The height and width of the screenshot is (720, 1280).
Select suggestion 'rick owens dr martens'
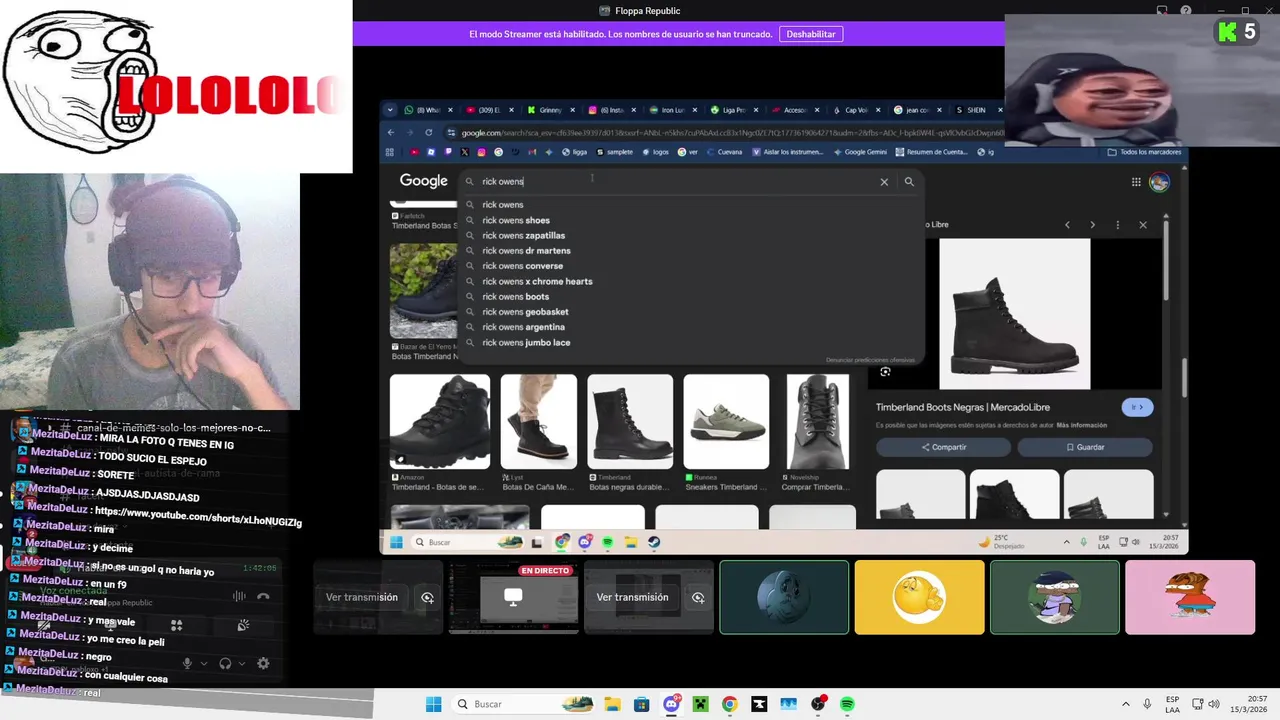pyautogui.click(x=526, y=251)
